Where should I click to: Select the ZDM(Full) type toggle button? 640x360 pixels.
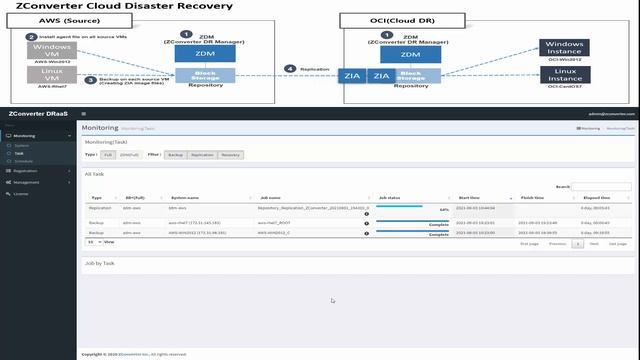[129, 155]
